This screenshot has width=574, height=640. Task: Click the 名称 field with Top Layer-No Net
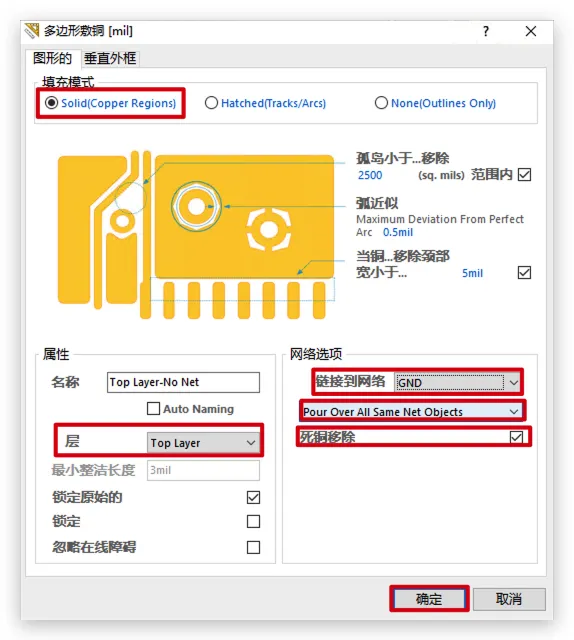[x=183, y=382]
